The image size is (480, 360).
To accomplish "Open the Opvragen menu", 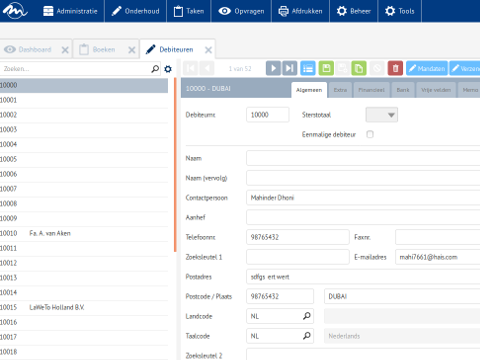I will tap(241, 11).
